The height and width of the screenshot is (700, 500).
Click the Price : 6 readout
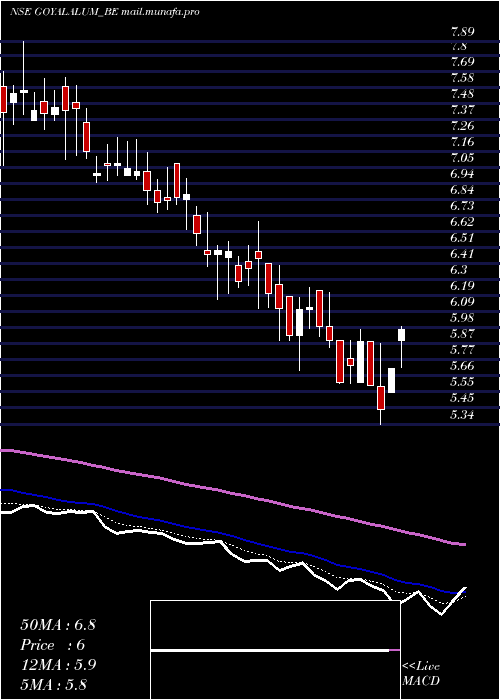coord(52,645)
